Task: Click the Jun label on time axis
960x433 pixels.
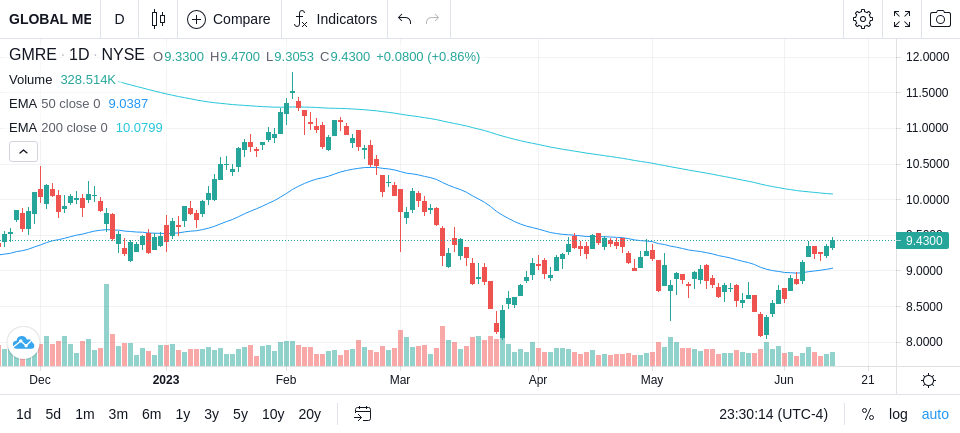Action: [784, 380]
